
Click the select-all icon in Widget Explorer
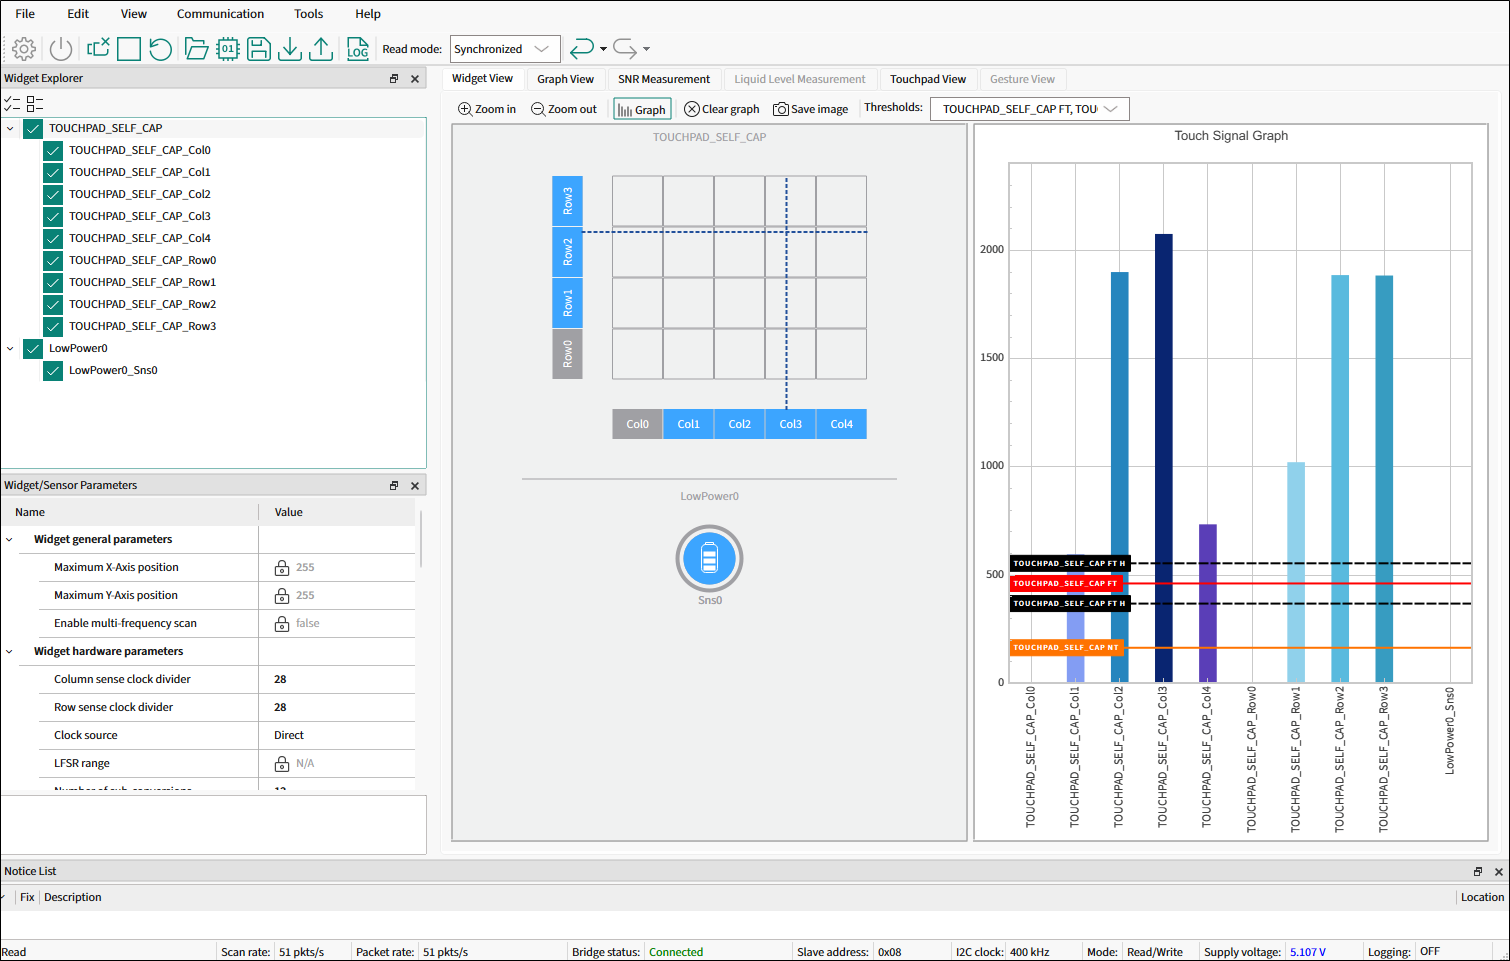click(12, 103)
